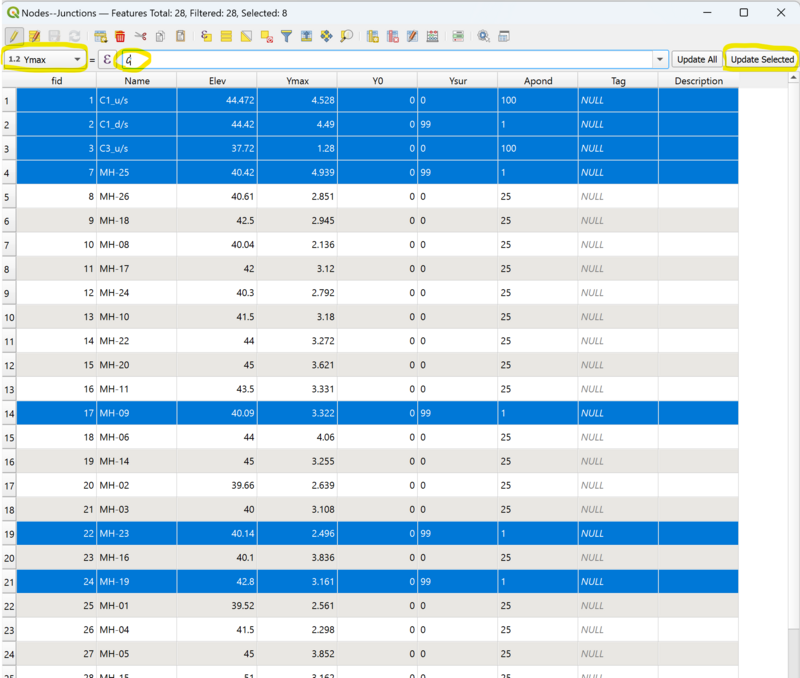
Task: Click the Update All button
Action: (x=696, y=60)
